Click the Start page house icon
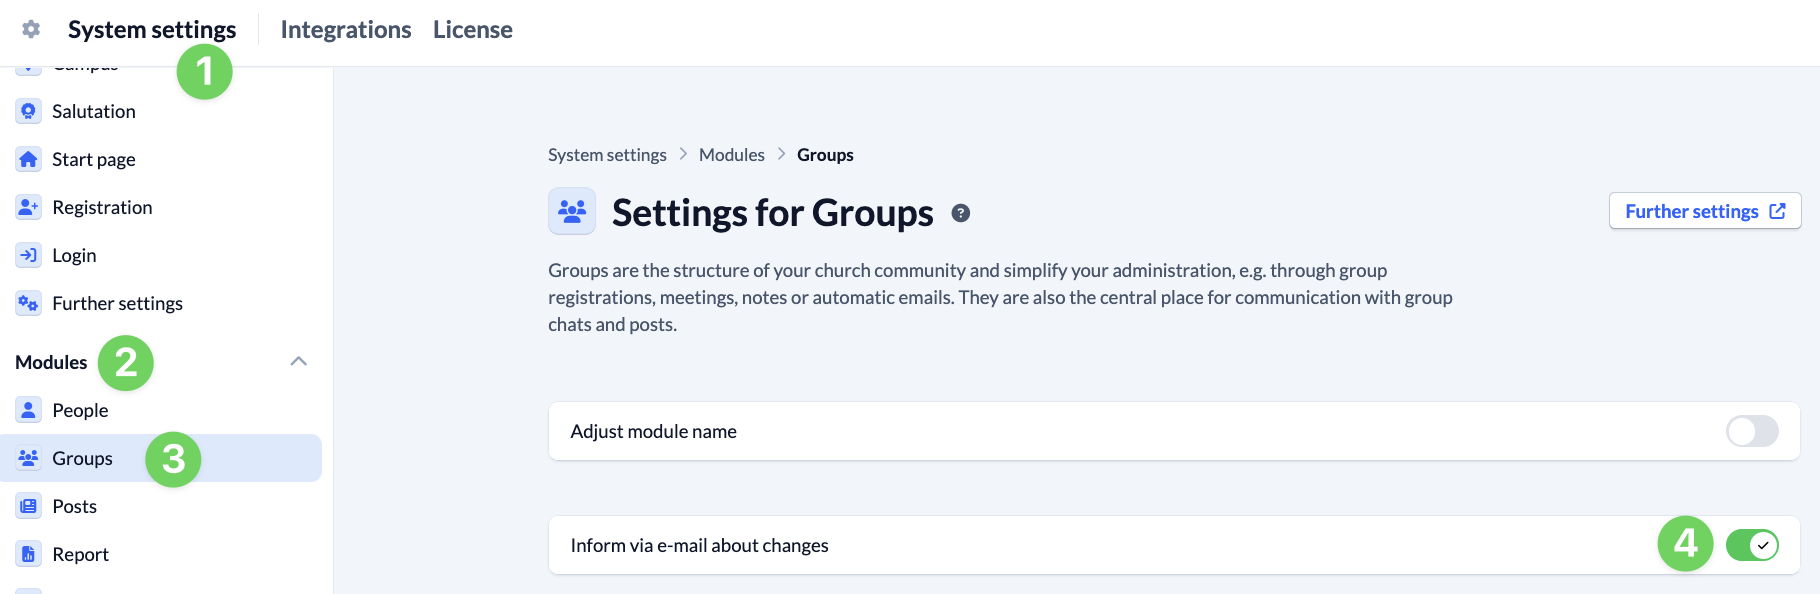The width and height of the screenshot is (1820, 594). pyautogui.click(x=28, y=159)
